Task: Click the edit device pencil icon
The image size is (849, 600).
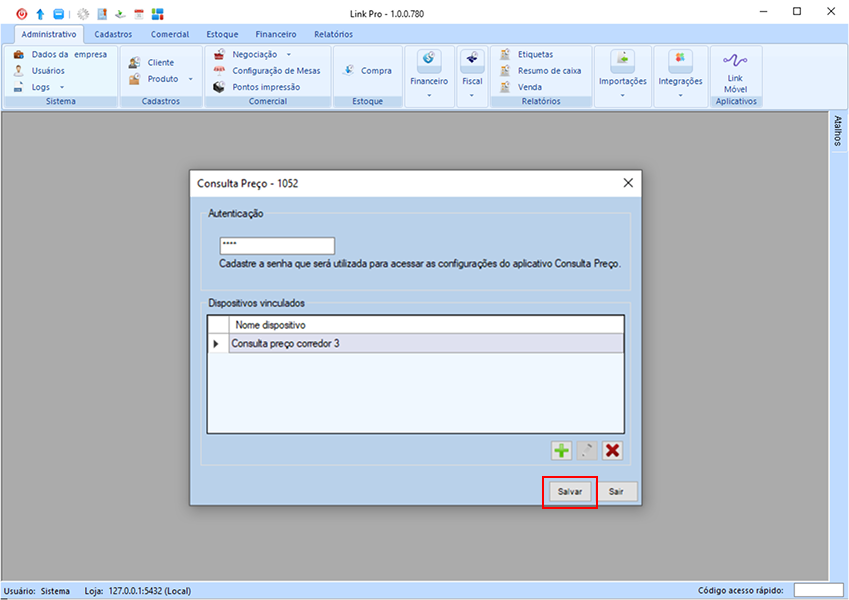Action: click(x=587, y=451)
